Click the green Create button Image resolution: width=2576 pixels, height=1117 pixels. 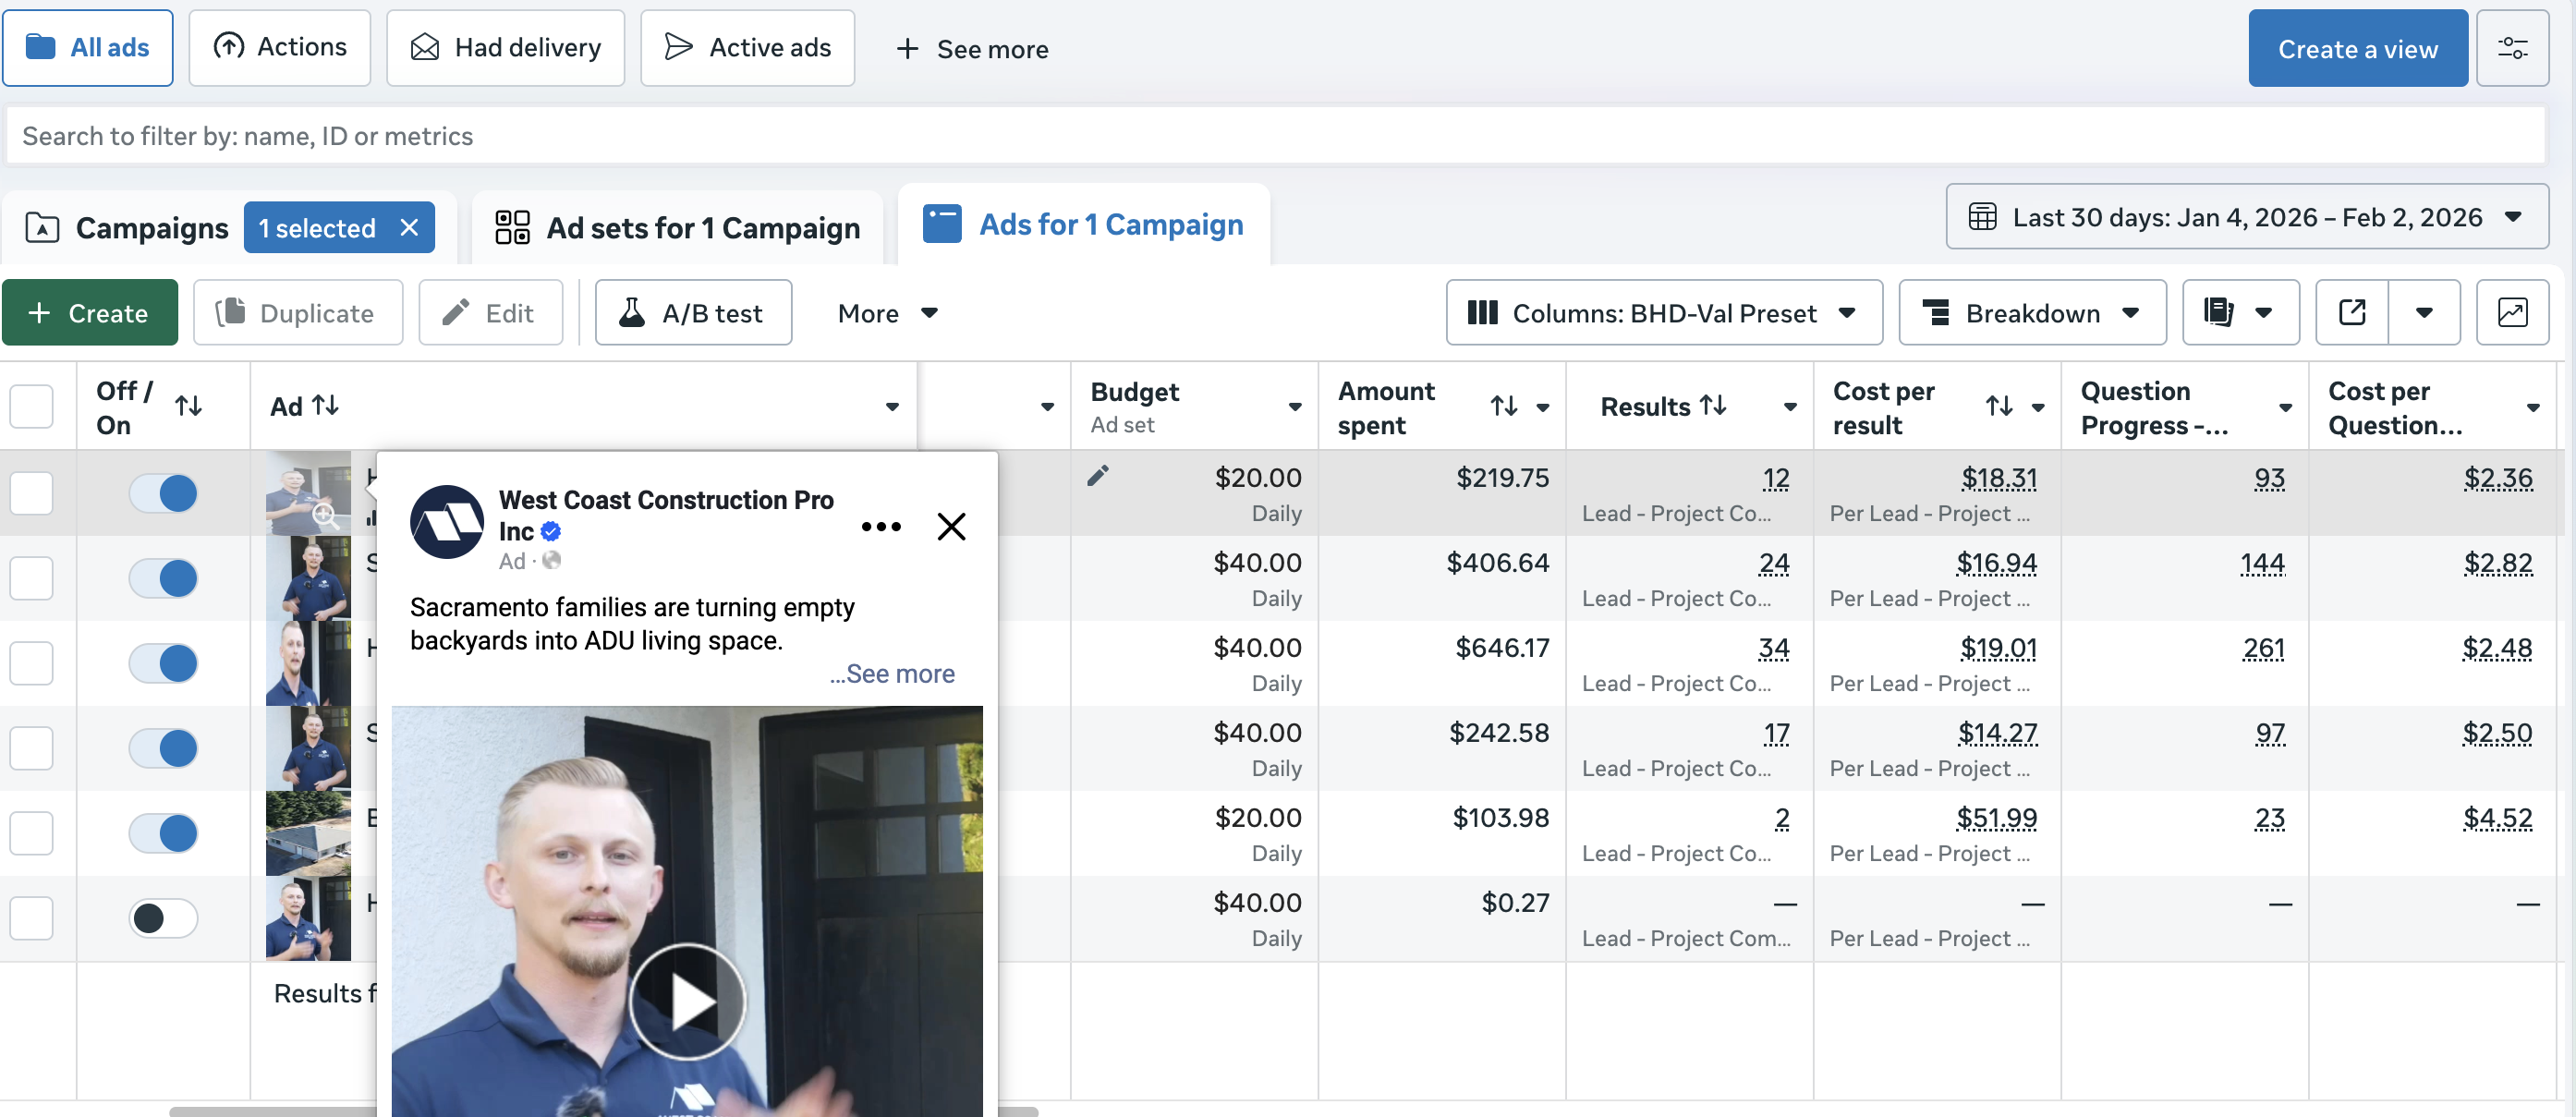pos(90,313)
